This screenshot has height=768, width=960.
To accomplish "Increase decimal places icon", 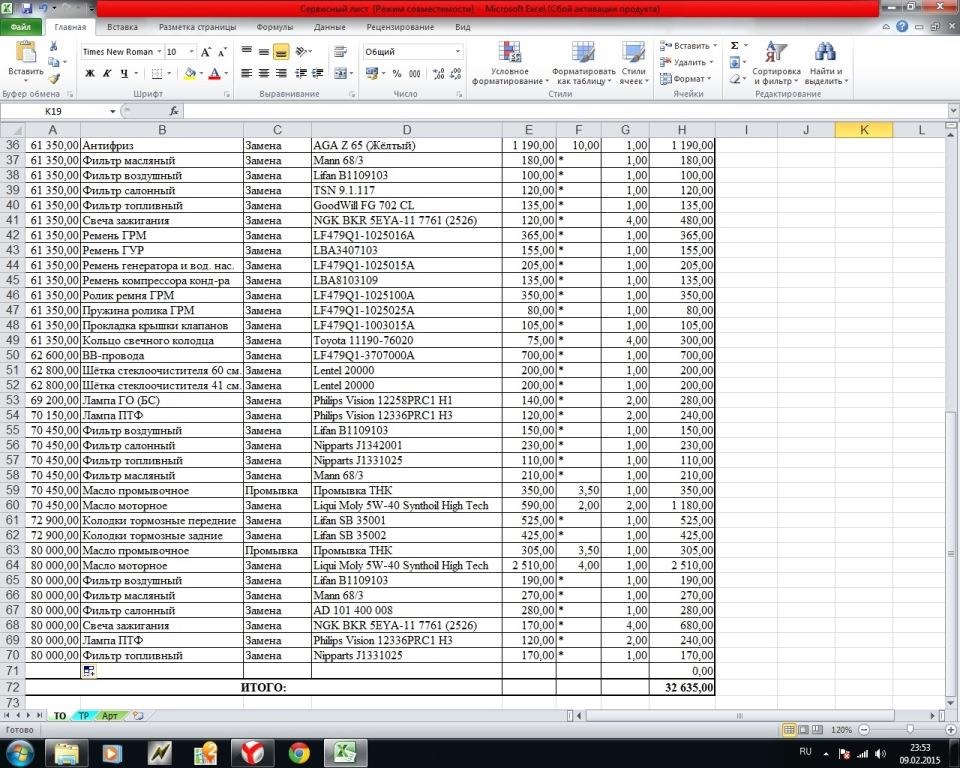I will 438,73.
